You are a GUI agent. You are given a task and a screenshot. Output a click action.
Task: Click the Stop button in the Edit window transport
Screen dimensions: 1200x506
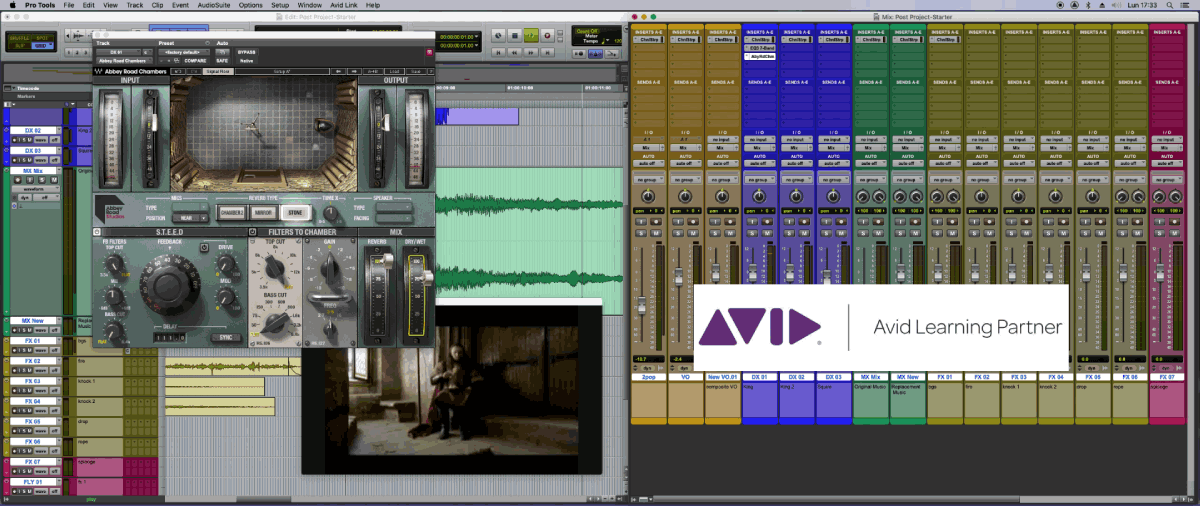tap(514, 36)
